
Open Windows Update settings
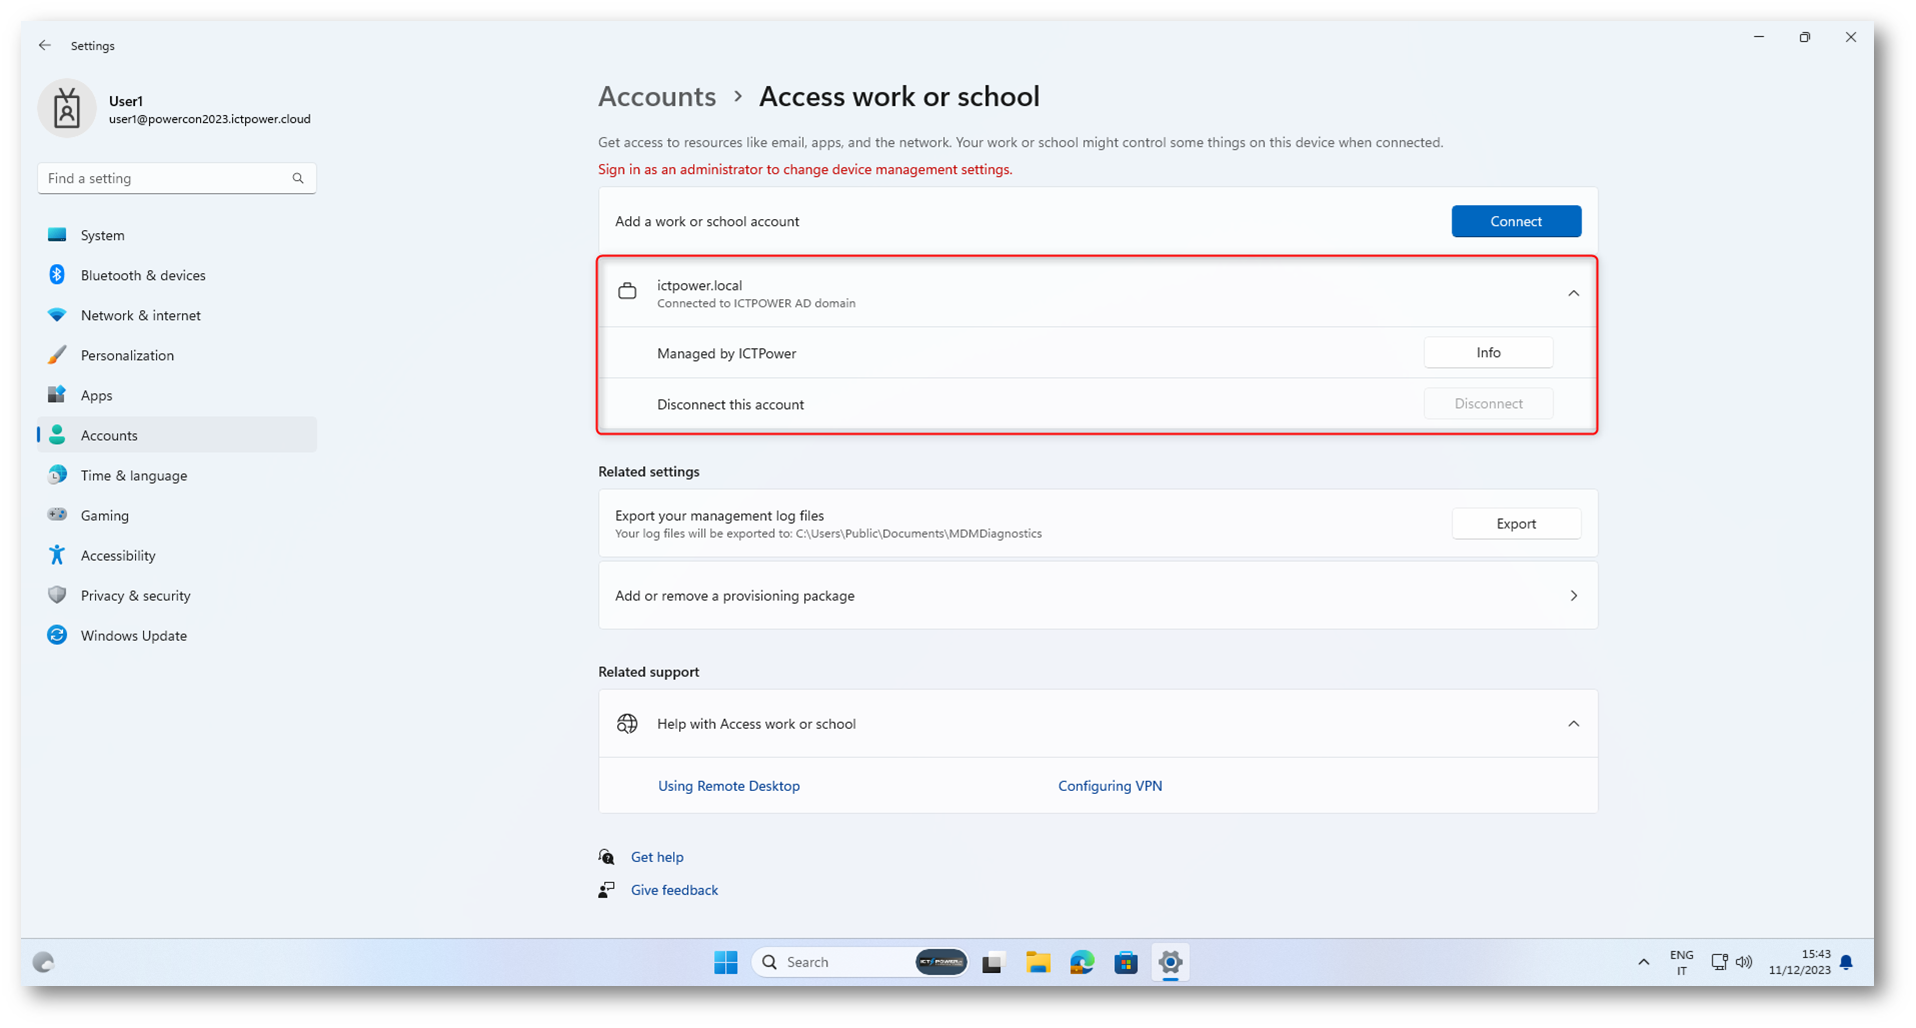pos(177,635)
